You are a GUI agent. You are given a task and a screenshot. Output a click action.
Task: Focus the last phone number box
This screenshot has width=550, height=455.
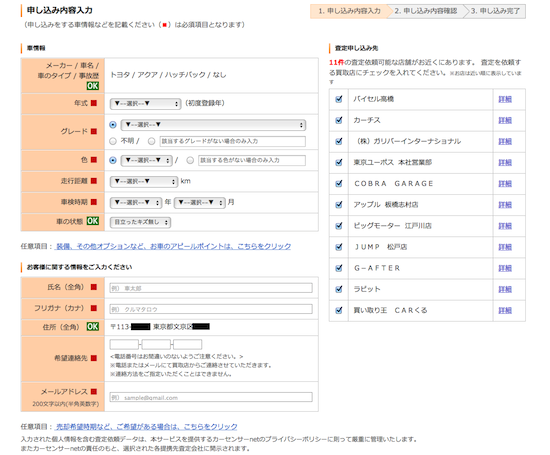pos(188,344)
